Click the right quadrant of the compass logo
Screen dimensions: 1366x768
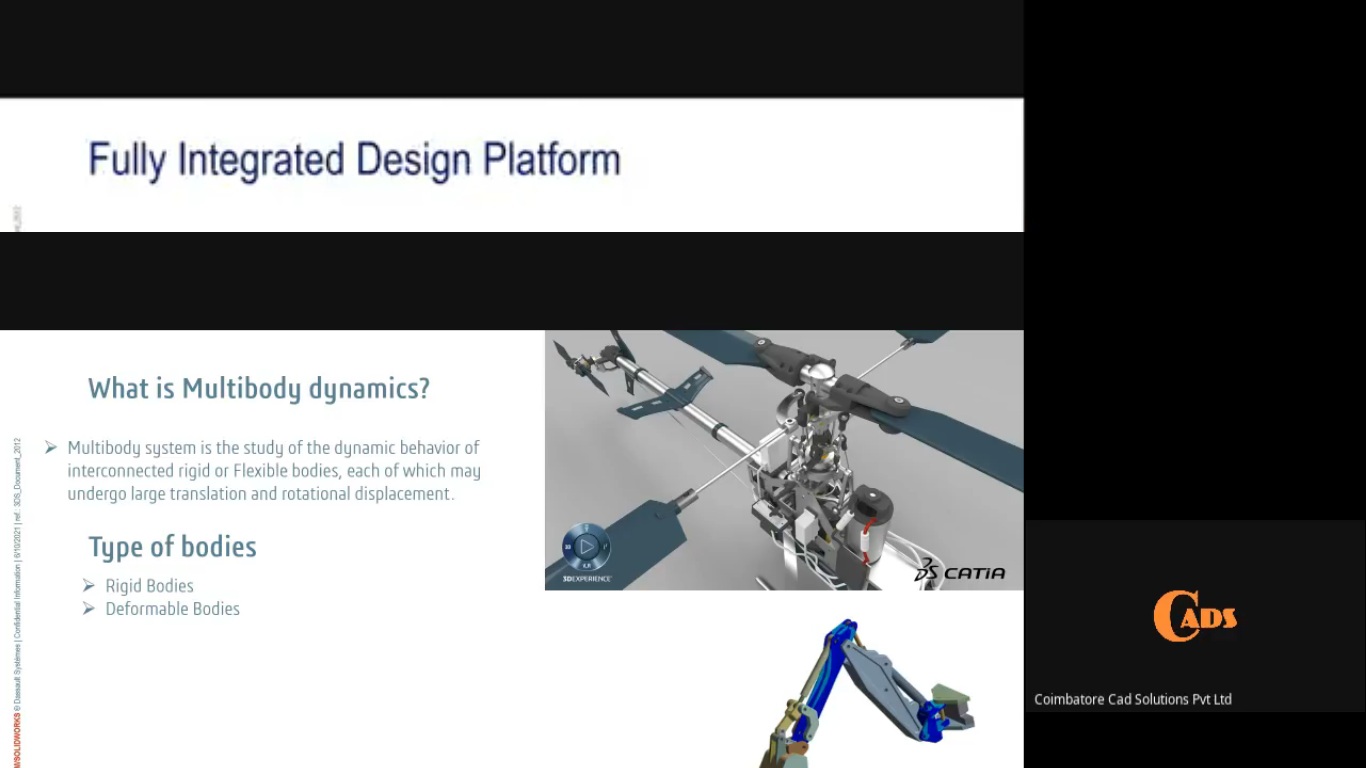pyautogui.click(x=605, y=546)
